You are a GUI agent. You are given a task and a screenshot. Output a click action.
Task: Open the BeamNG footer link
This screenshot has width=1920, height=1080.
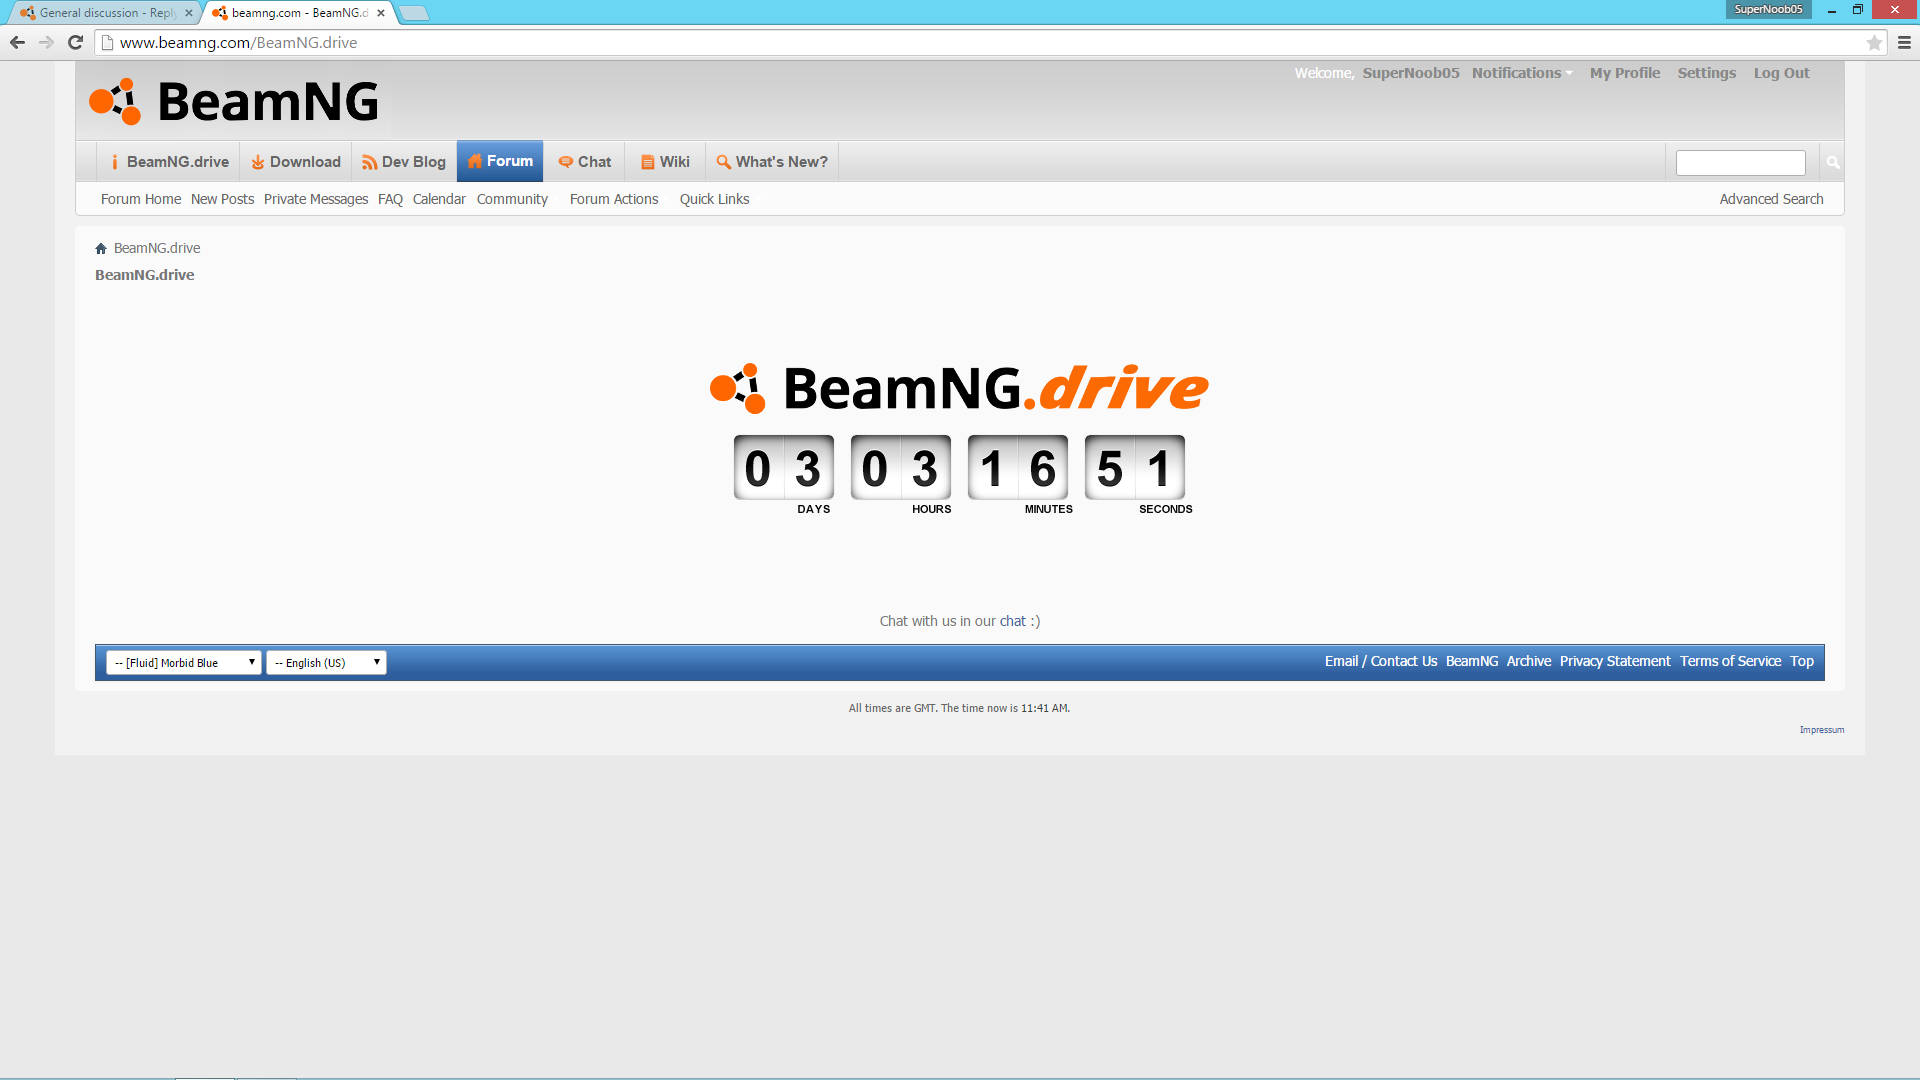1472,661
